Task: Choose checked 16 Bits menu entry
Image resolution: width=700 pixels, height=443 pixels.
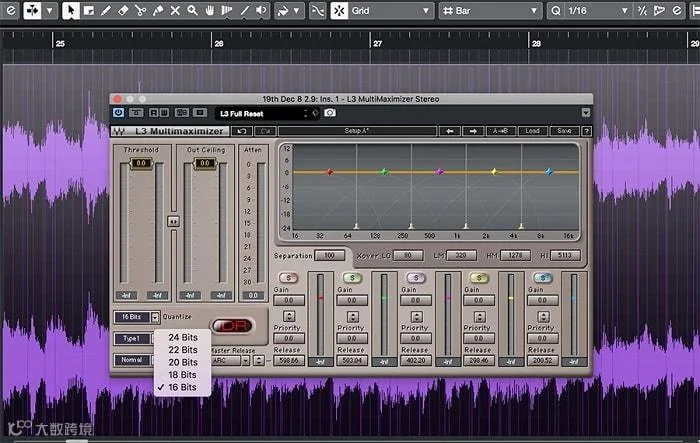Action: click(x=183, y=387)
